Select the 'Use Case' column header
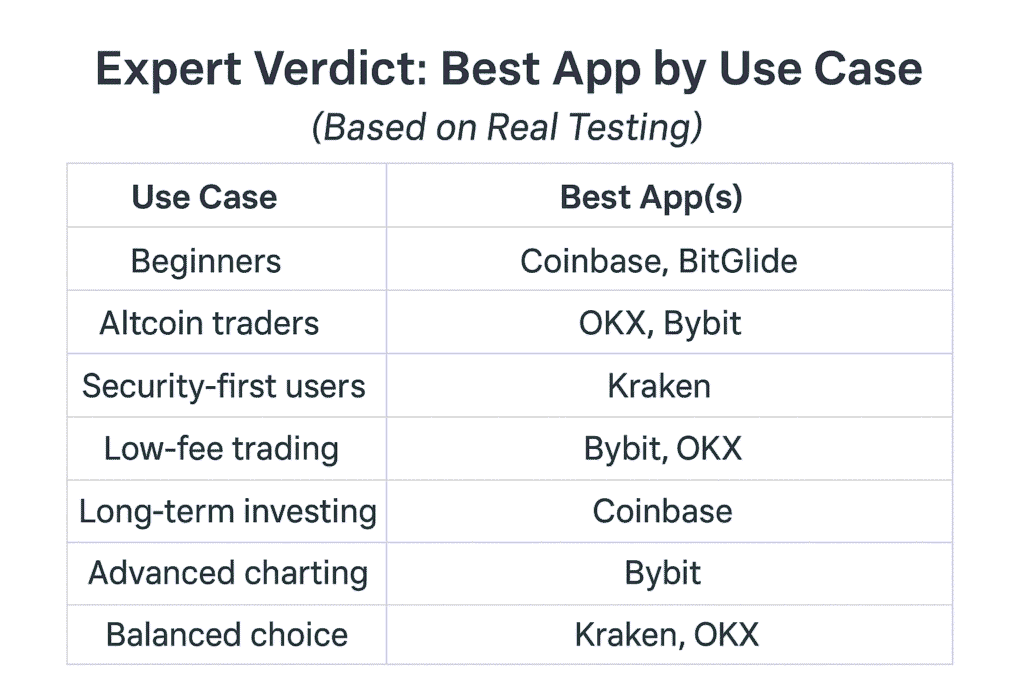The width and height of the screenshot is (1024, 683). click(204, 197)
